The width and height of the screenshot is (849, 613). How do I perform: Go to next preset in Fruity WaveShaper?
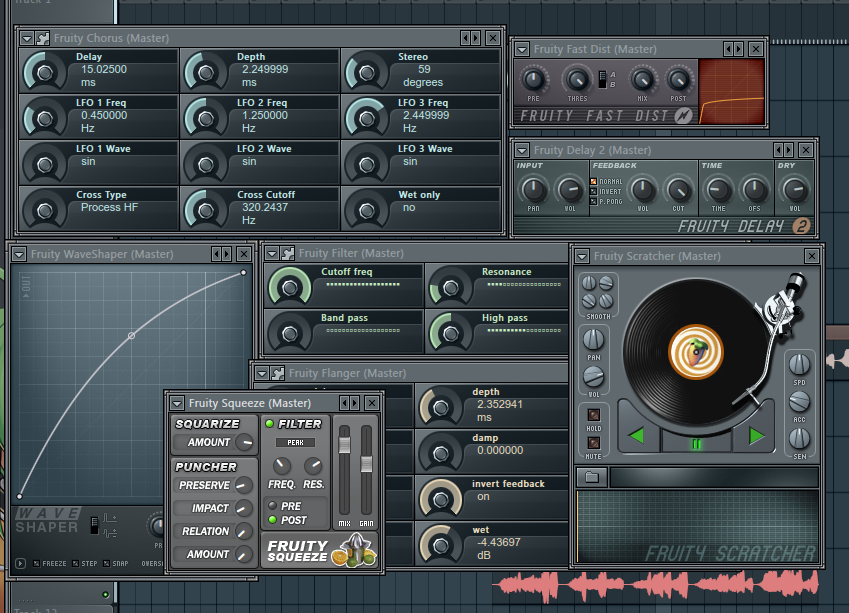pos(227,254)
